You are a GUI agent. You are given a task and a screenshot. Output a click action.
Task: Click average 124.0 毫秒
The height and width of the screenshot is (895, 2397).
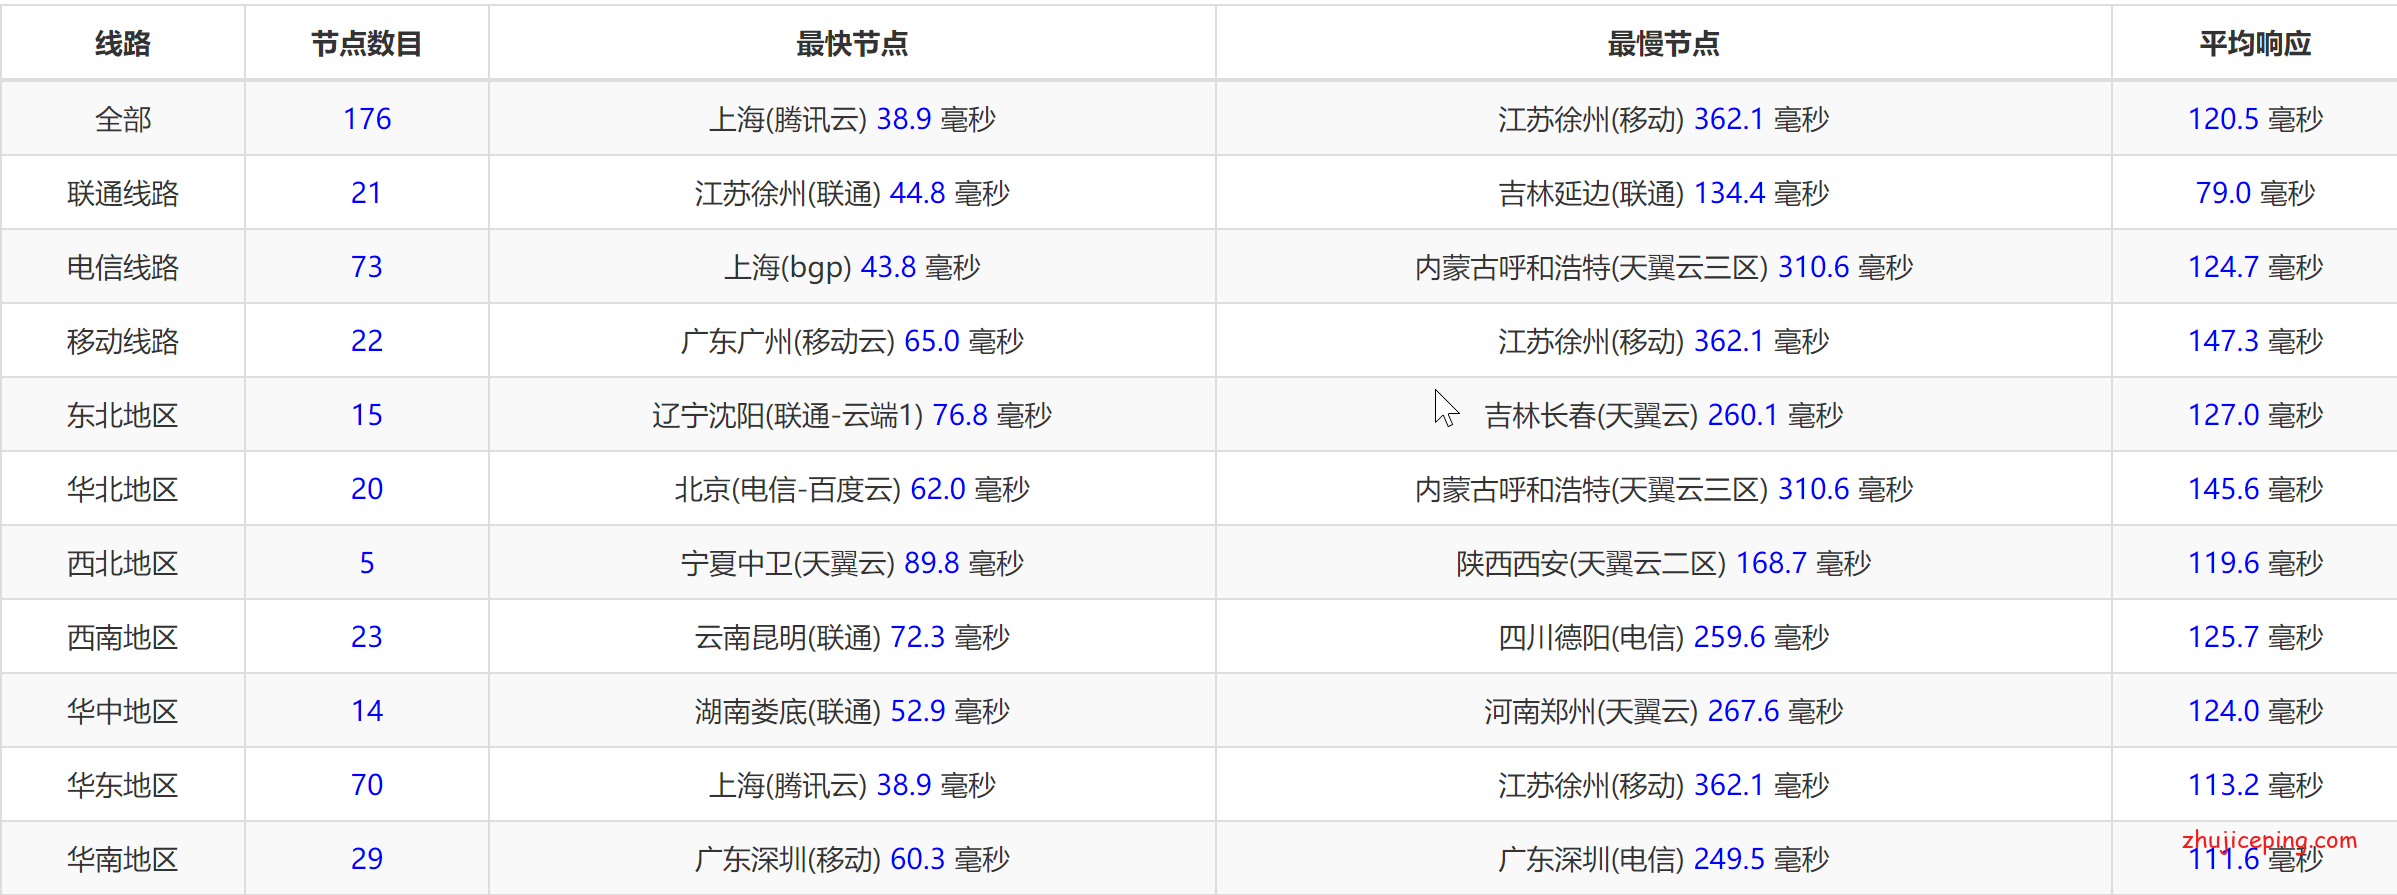[2255, 711]
